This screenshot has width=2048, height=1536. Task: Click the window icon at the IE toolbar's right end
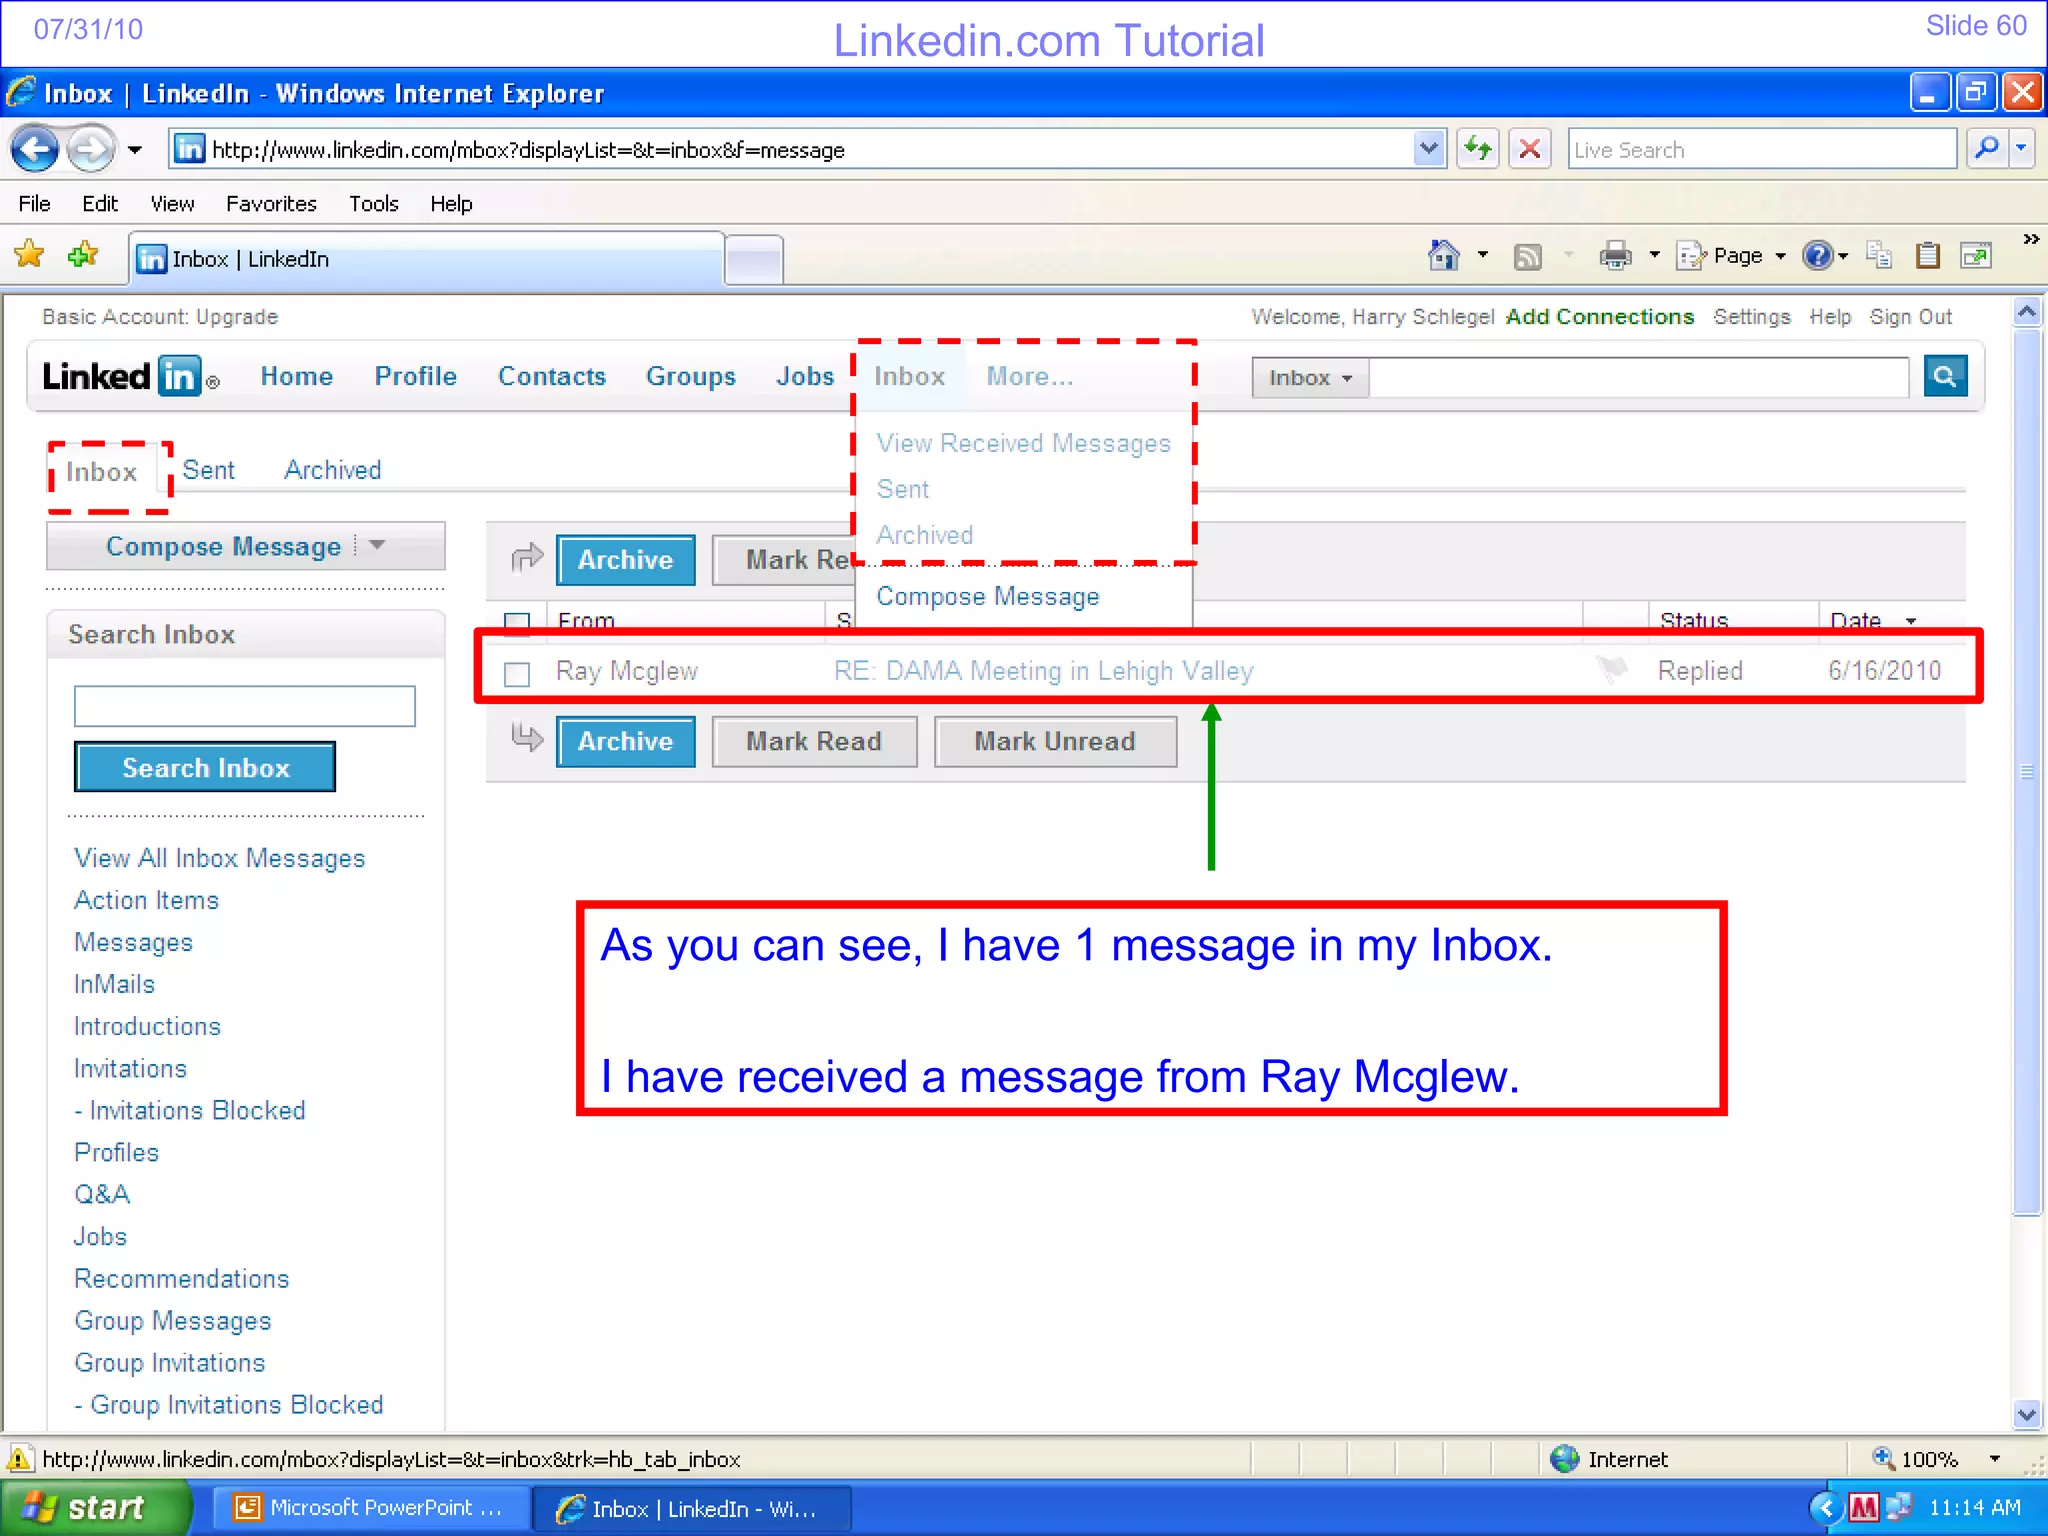pyautogui.click(x=1976, y=256)
